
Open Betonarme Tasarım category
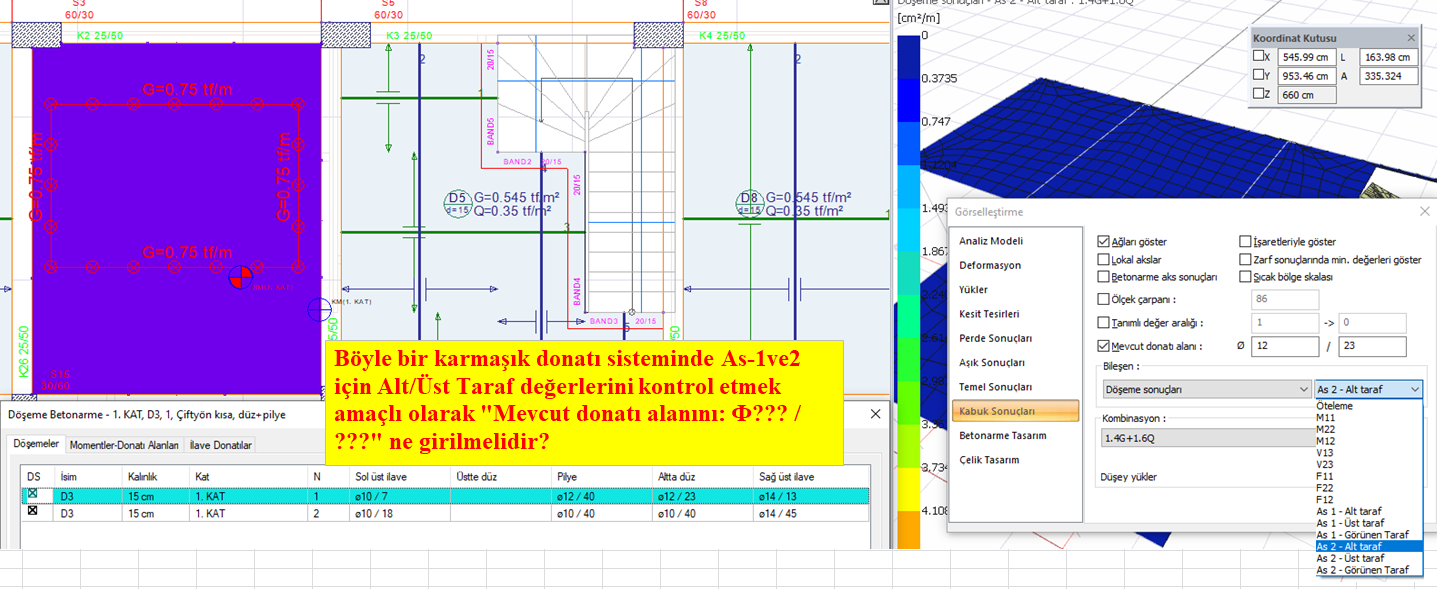coord(1002,435)
